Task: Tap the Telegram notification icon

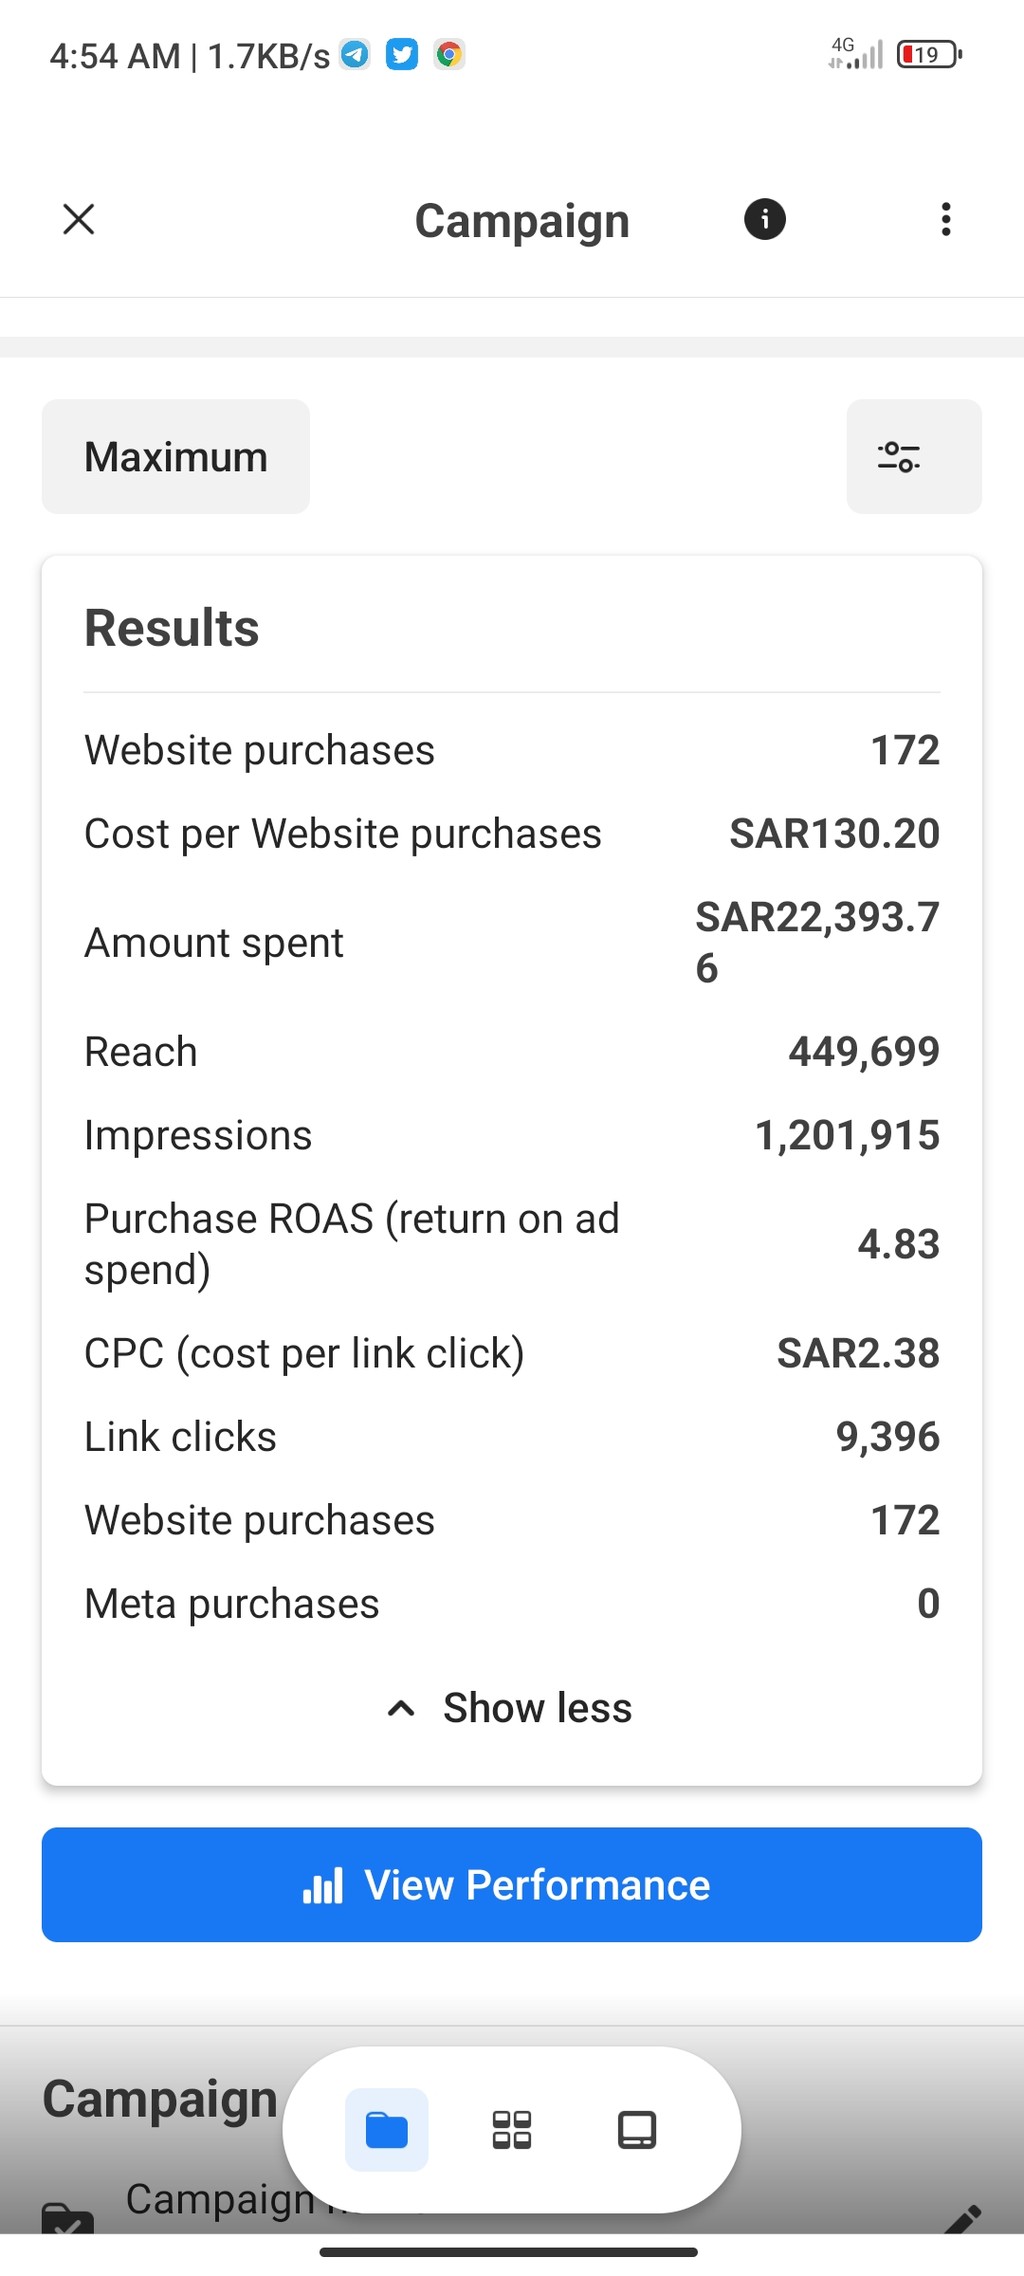Action: point(355,54)
